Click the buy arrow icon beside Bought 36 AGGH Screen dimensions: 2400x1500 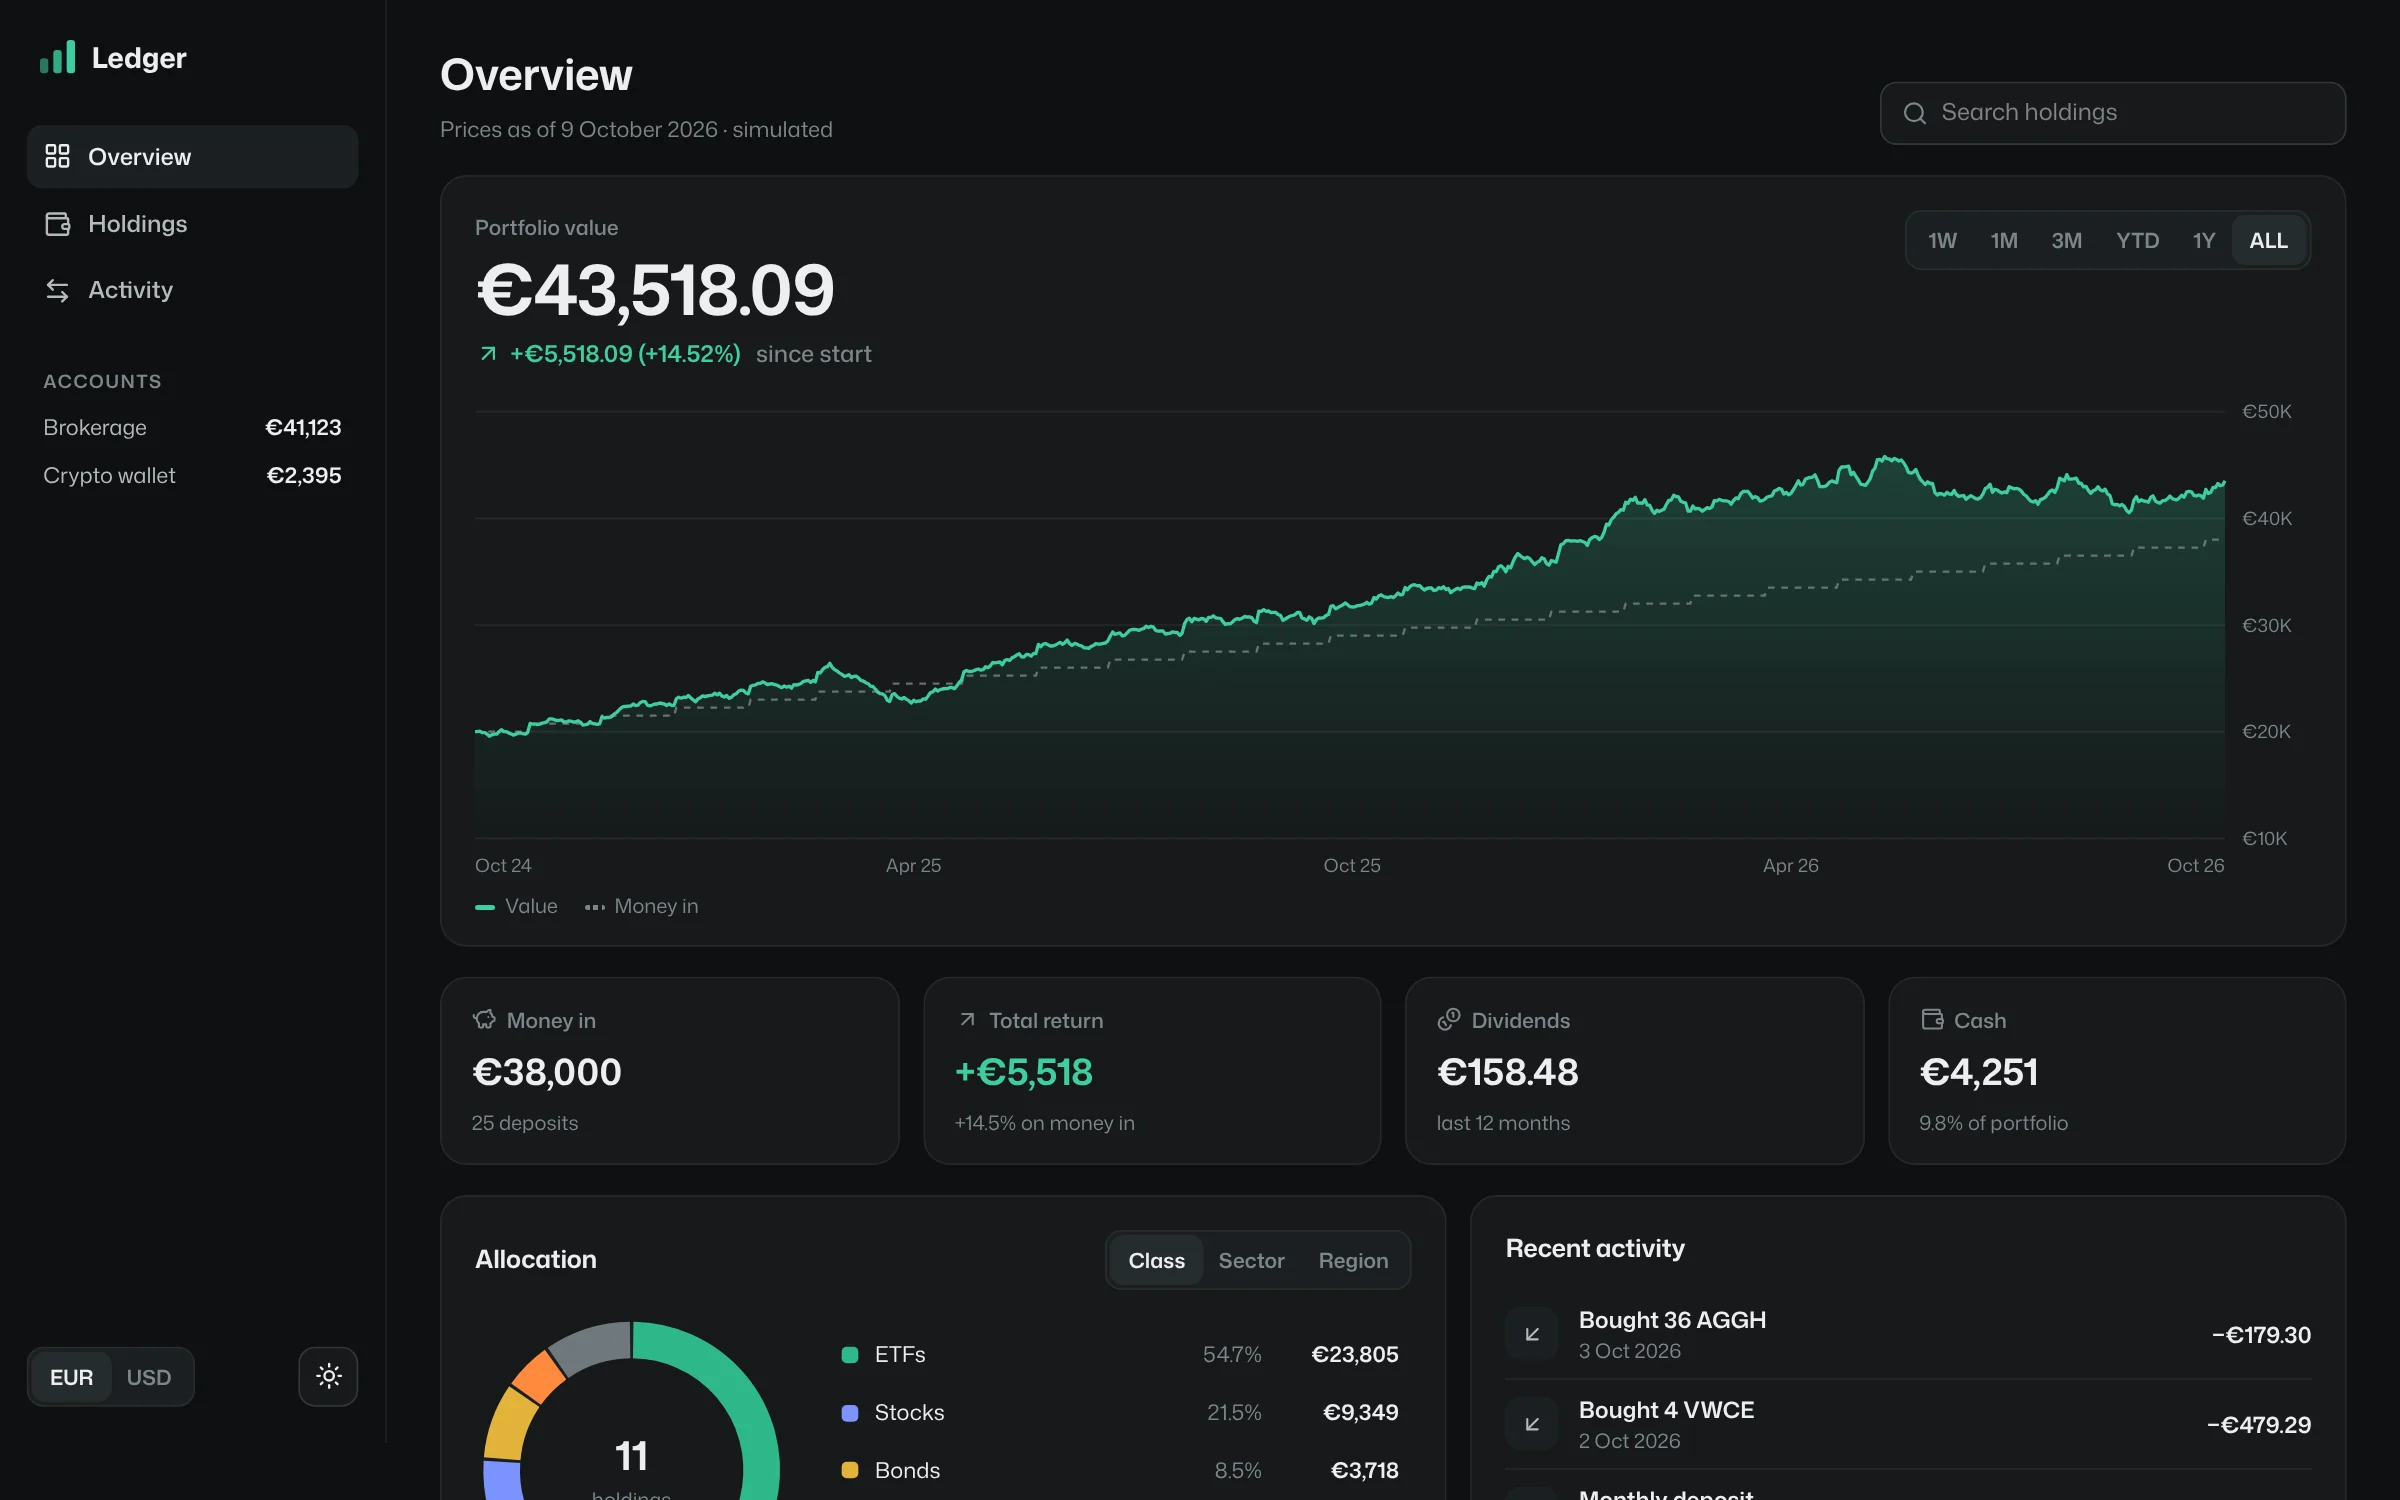tap(1532, 1334)
